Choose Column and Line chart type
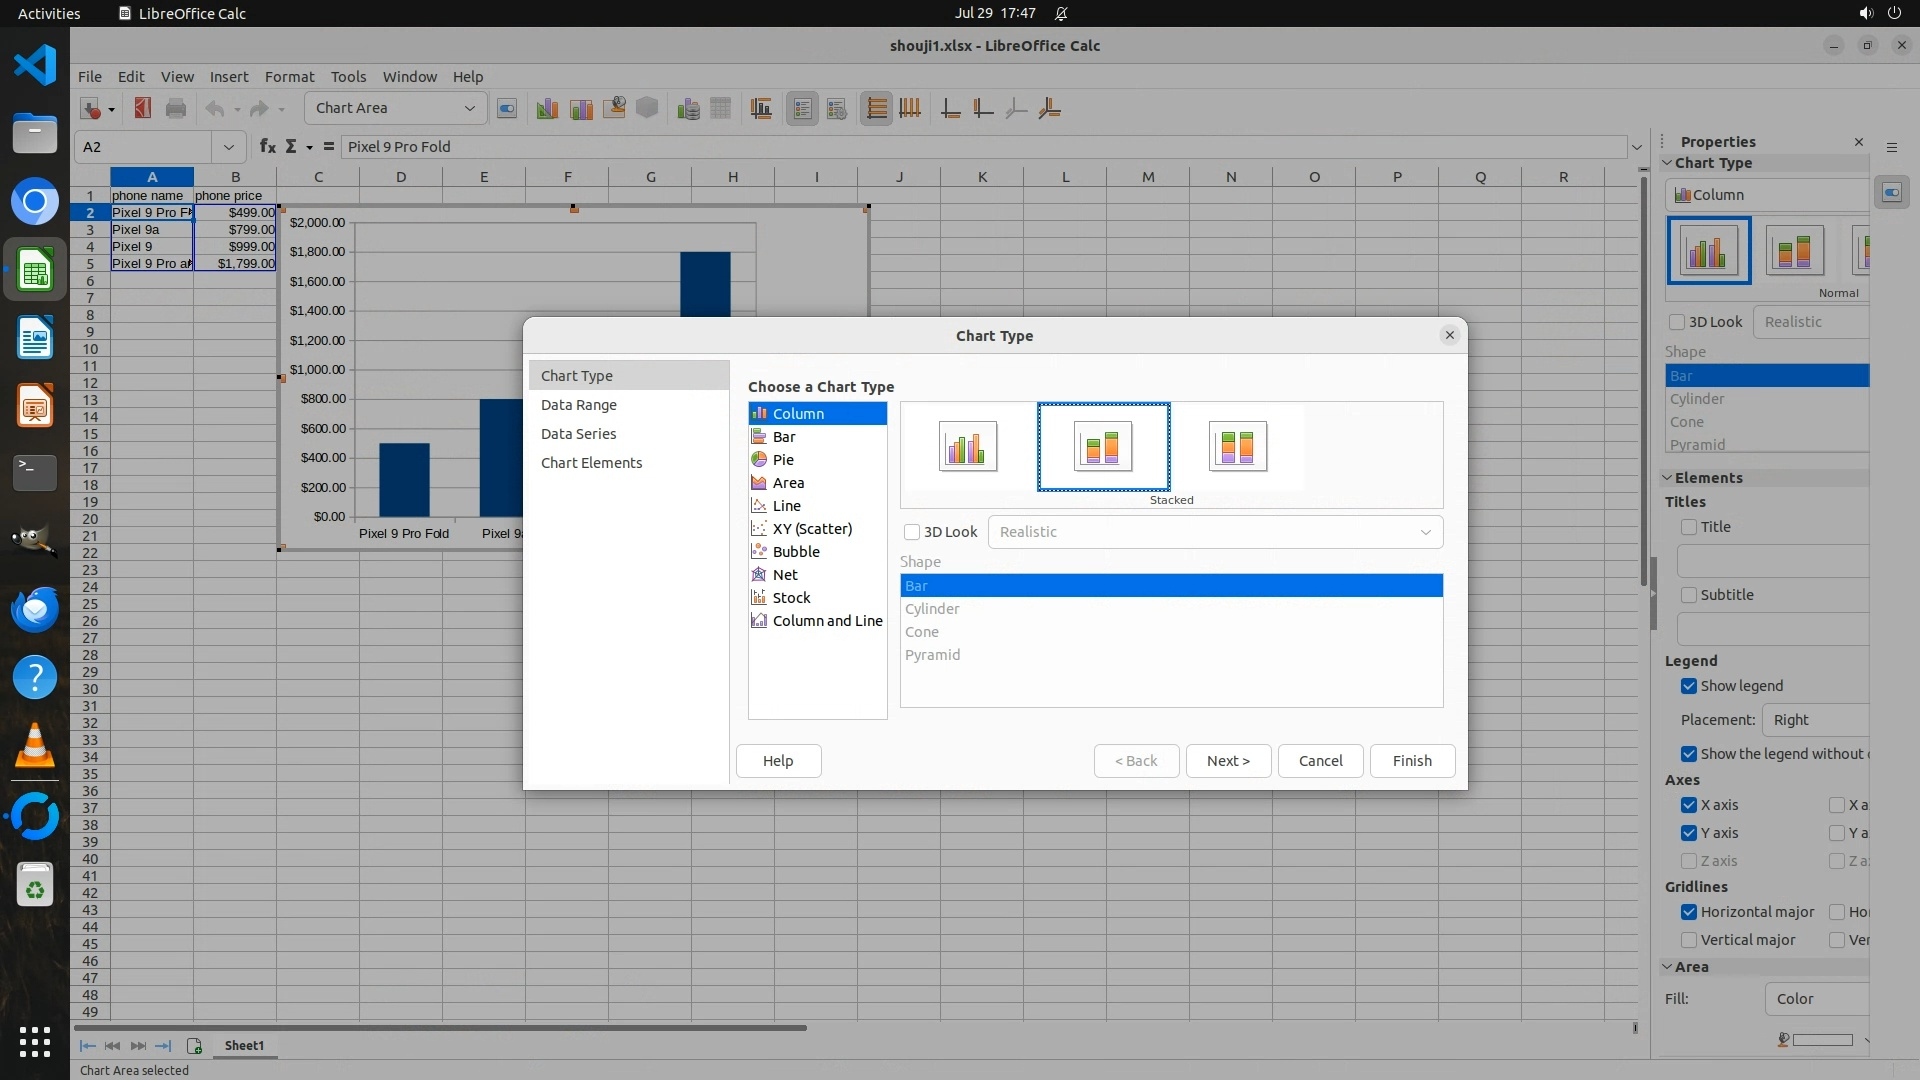Image resolution: width=1920 pixels, height=1080 pixels. click(827, 621)
